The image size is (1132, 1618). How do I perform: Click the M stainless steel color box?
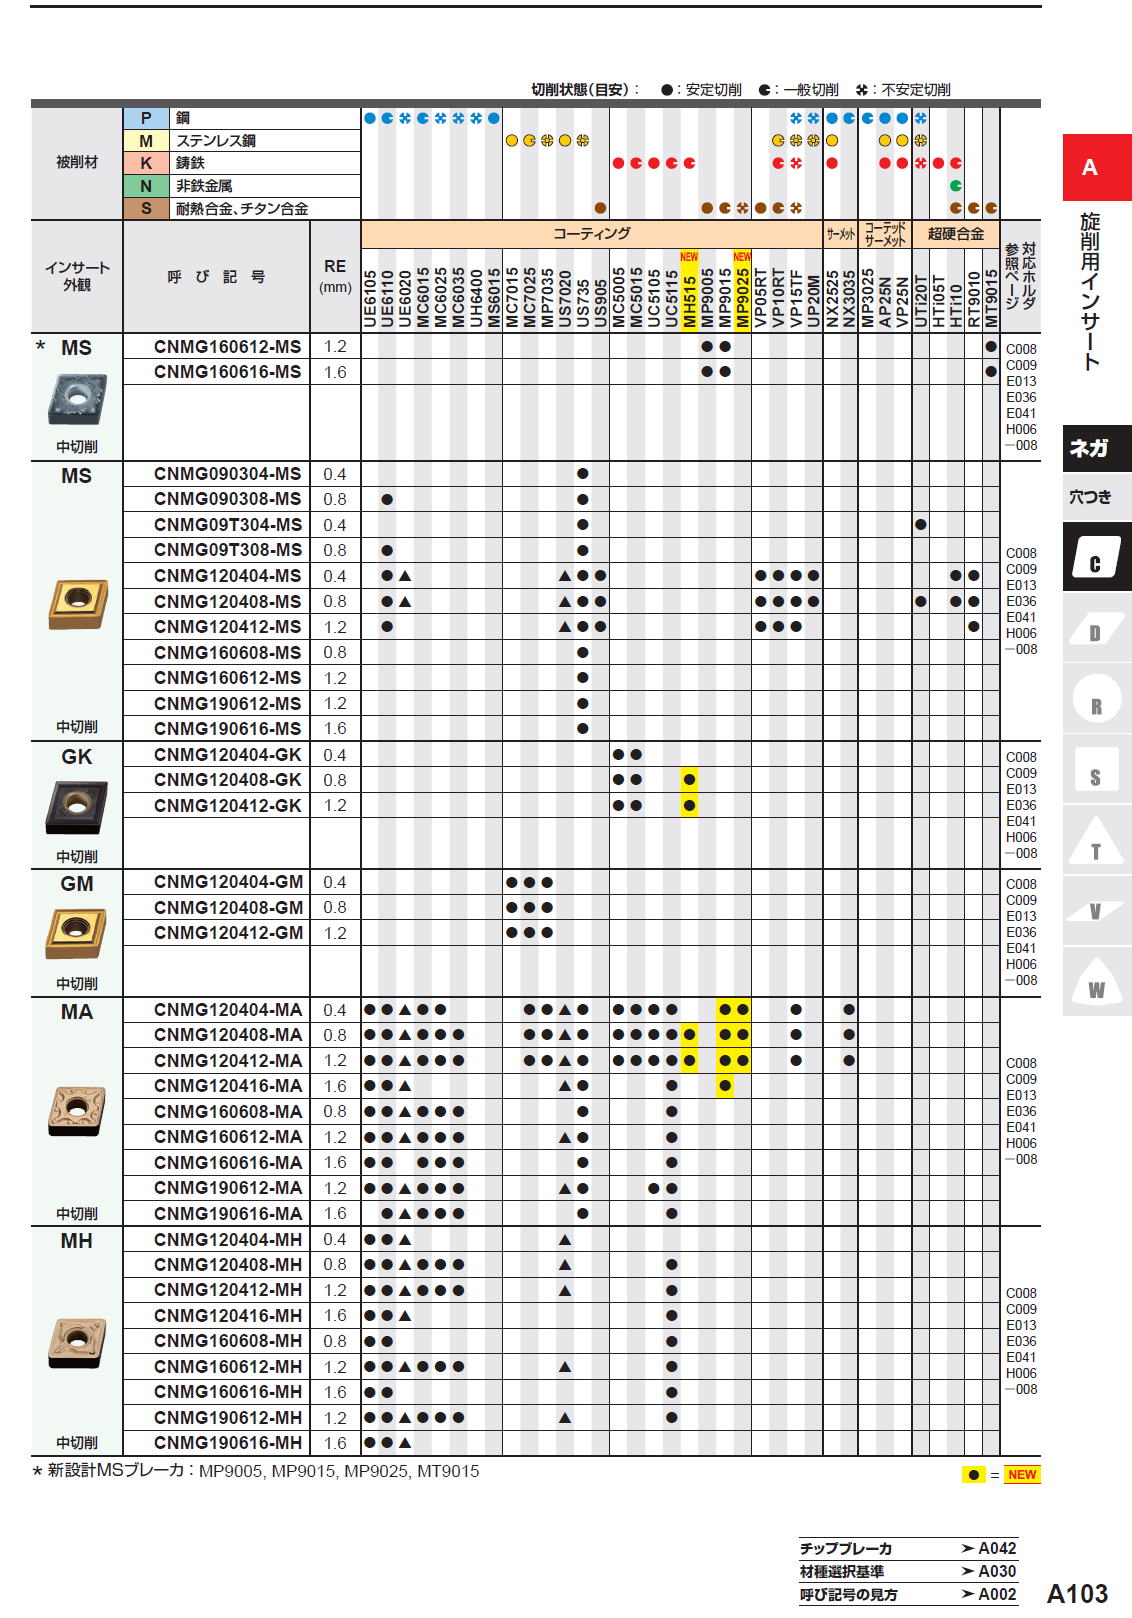pyautogui.click(x=146, y=141)
